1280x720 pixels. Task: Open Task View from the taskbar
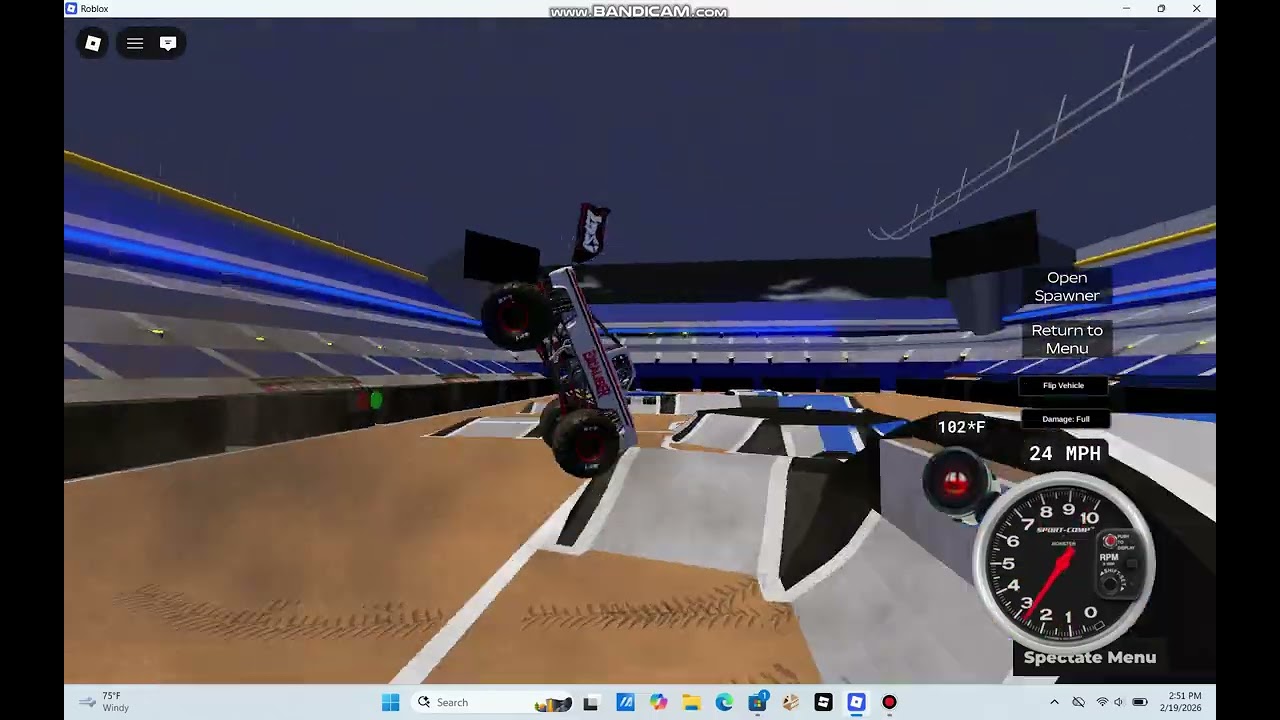(x=591, y=702)
